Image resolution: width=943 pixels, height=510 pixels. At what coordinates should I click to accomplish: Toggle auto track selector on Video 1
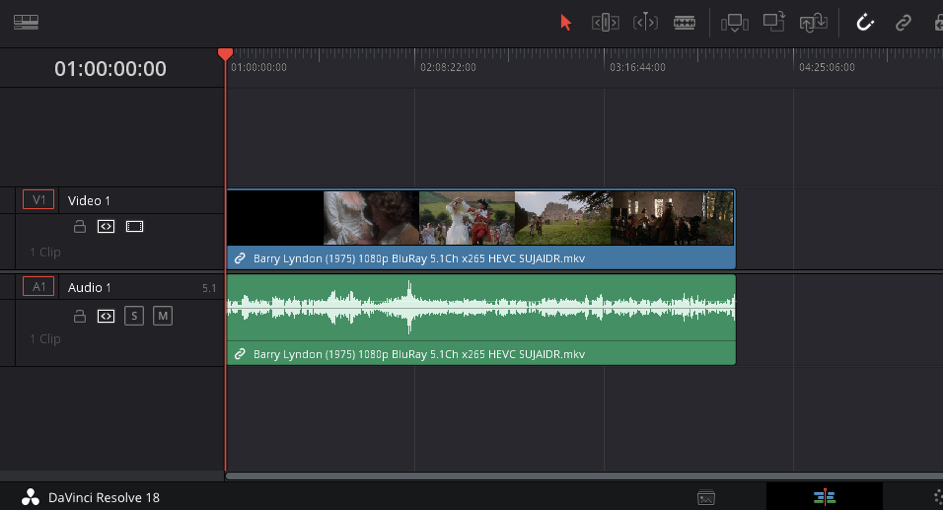pyautogui.click(x=106, y=227)
